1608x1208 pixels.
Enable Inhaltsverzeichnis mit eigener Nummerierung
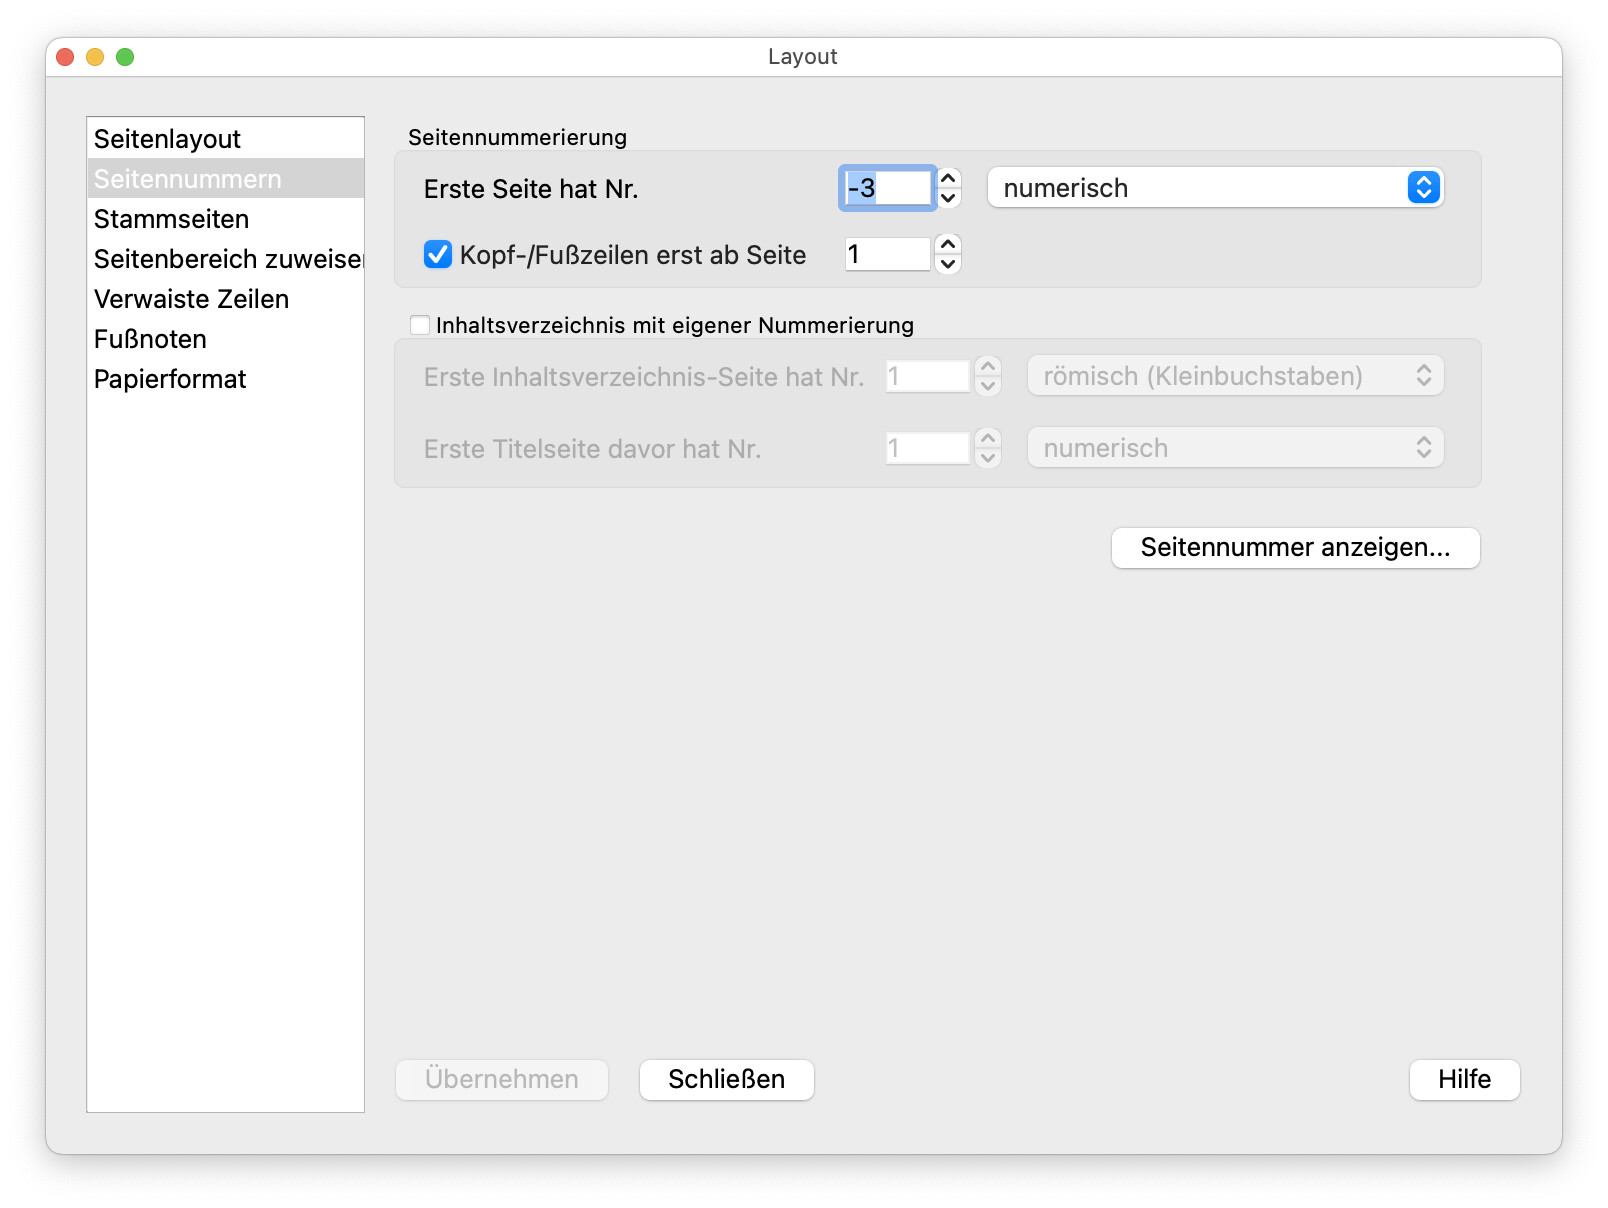tap(420, 325)
